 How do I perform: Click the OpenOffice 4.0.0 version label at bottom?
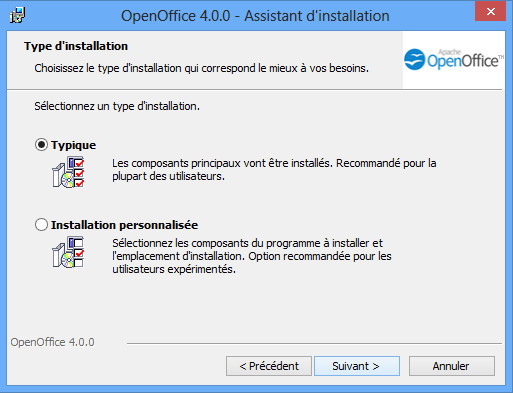click(x=52, y=342)
